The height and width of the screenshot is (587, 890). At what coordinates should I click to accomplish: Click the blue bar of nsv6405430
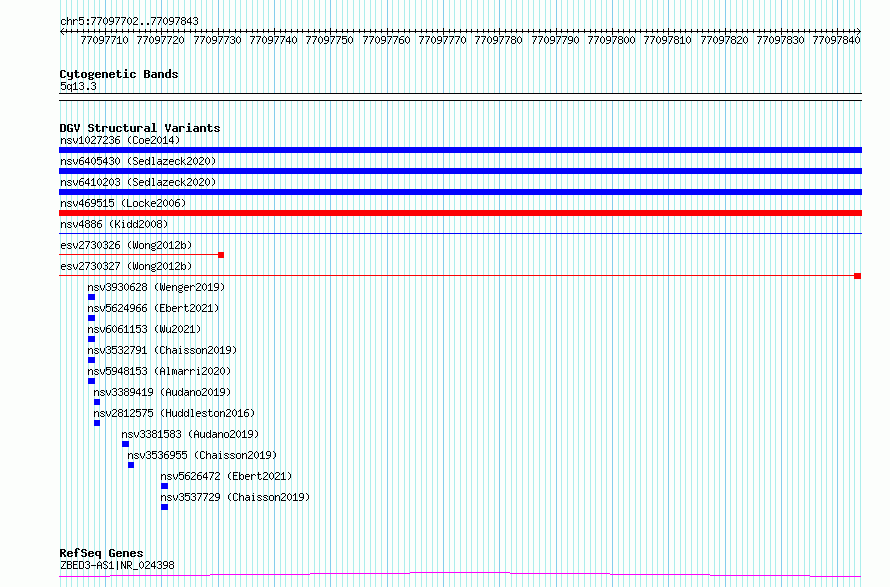[460, 171]
